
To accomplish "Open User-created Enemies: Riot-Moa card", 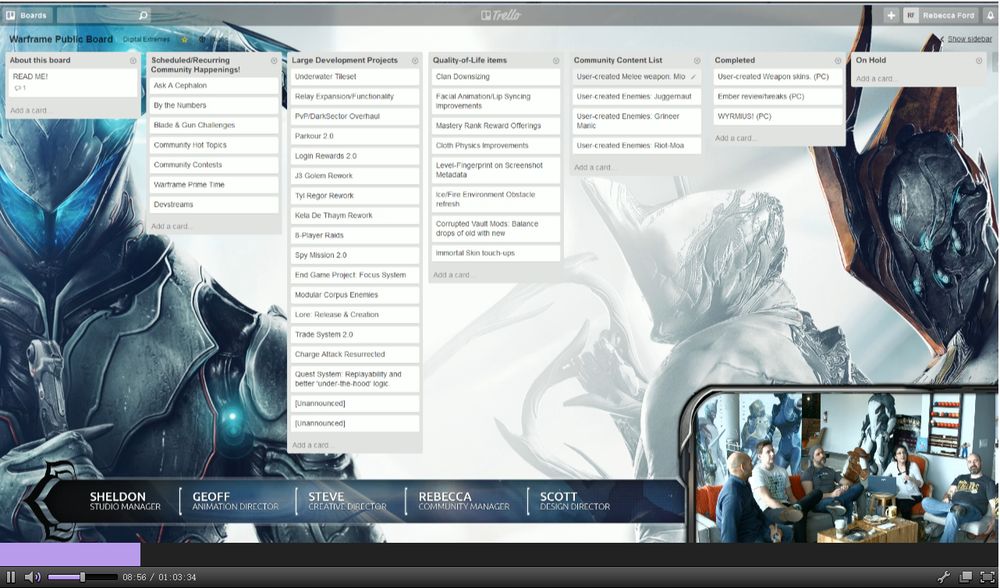I will 637,145.
